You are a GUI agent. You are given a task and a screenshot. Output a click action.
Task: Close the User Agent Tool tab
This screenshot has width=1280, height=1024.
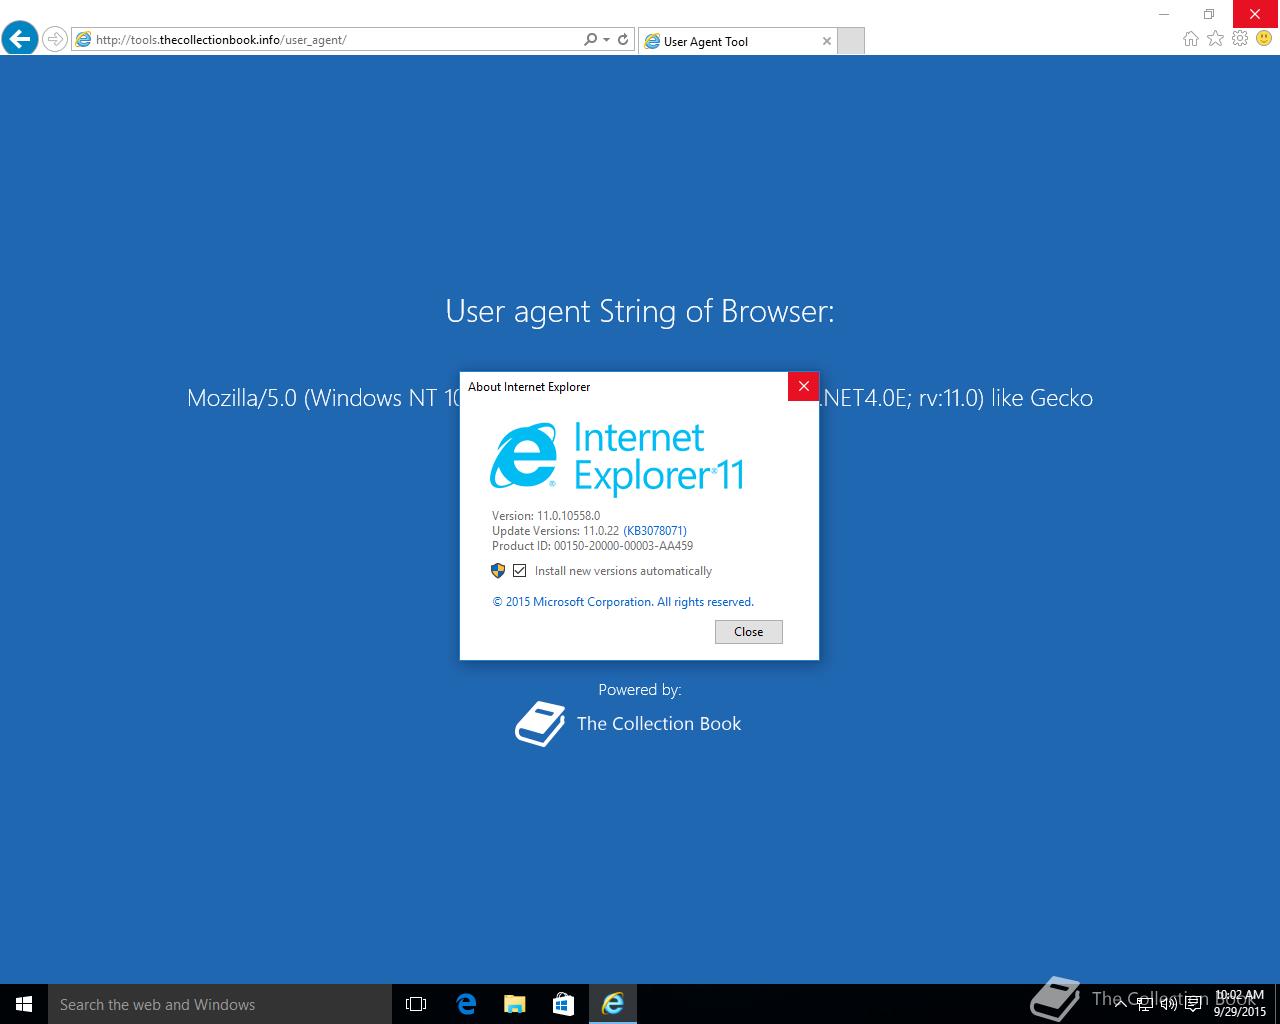[826, 41]
